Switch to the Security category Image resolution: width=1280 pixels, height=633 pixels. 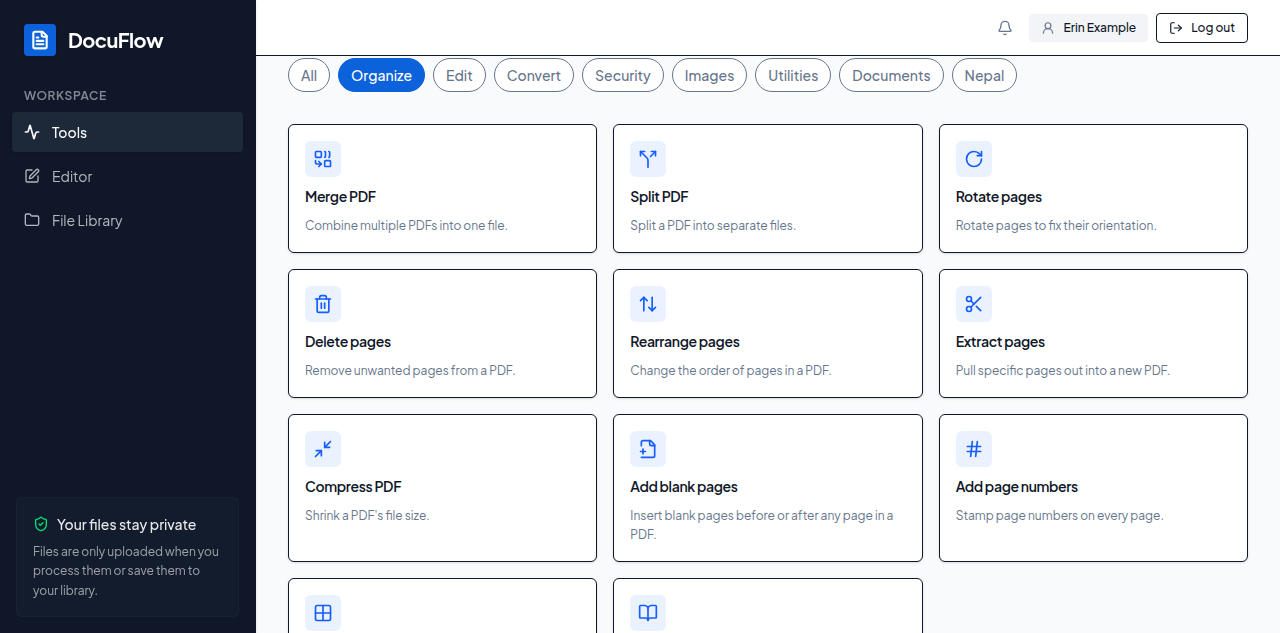[x=623, y=75]
